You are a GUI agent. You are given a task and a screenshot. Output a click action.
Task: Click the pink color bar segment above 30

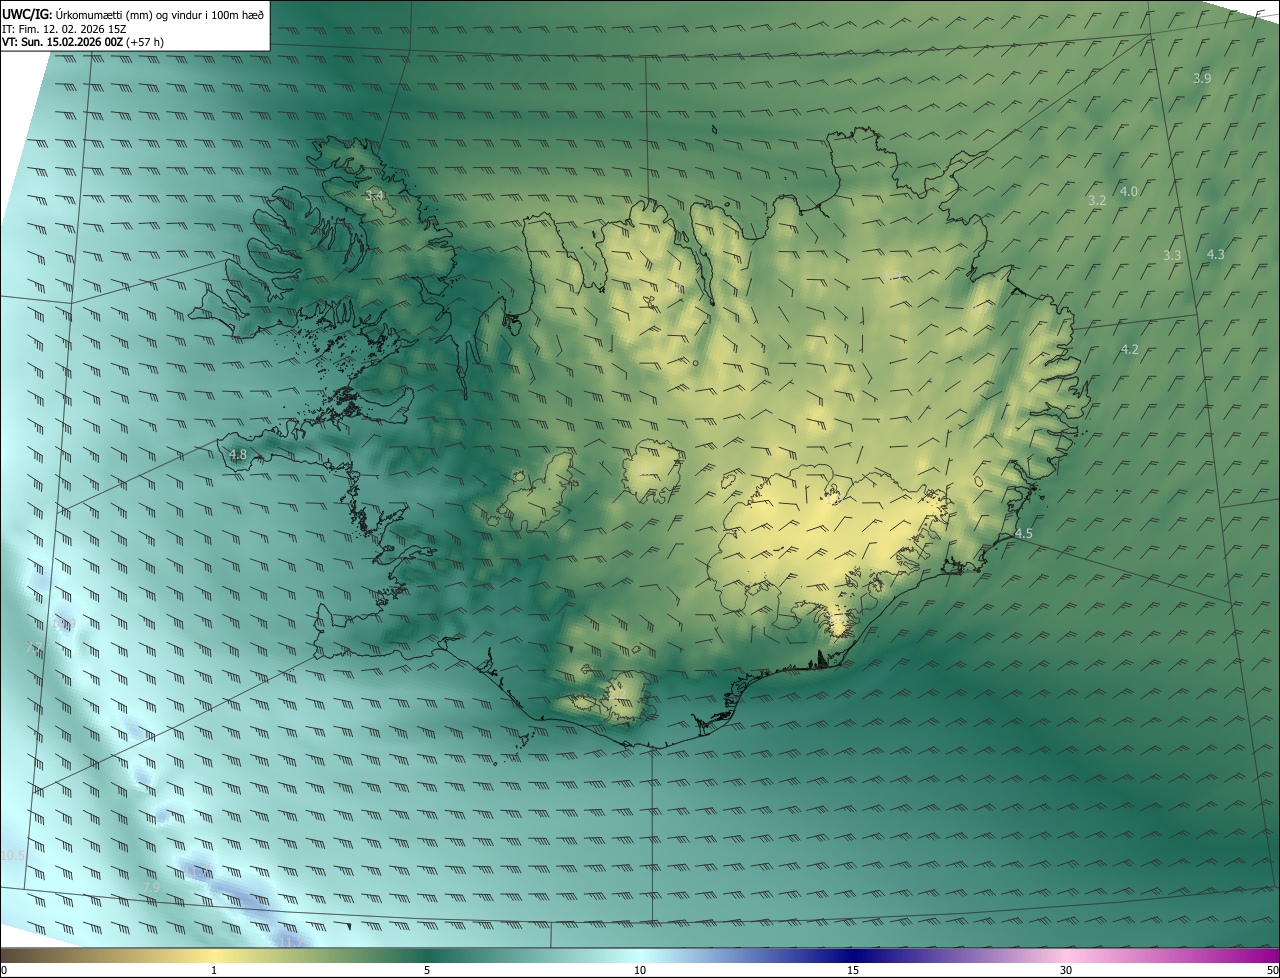(x=1066, y=956)
